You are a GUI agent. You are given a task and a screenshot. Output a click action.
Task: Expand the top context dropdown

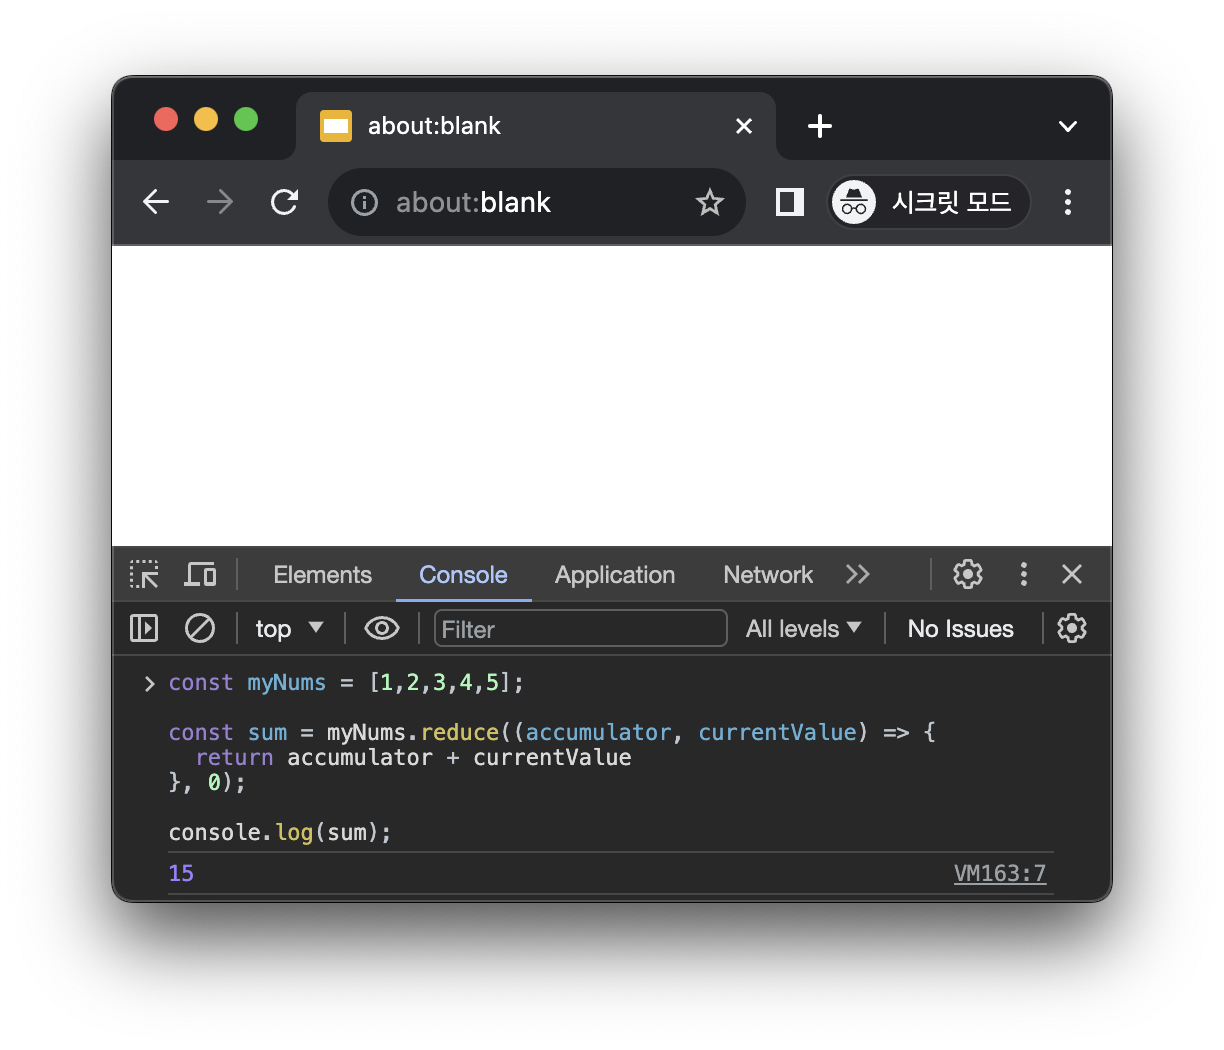click(x=289, y=628)
